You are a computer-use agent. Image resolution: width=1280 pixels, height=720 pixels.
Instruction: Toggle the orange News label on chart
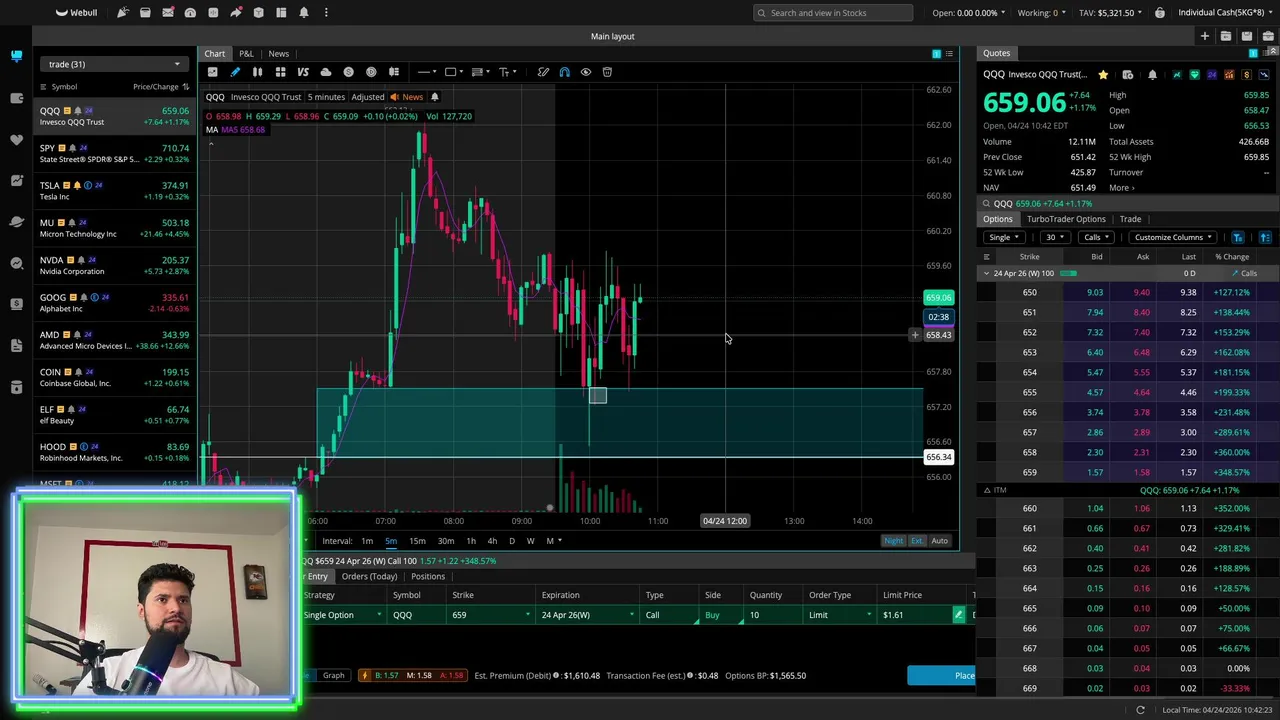(x=407, y=97)
